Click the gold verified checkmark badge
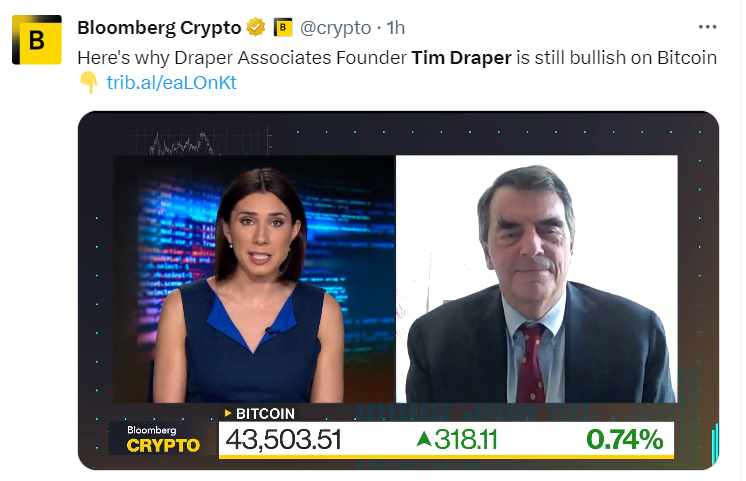Image resolution: width=746 pixels, height=481 pixels. pos(255,27)
